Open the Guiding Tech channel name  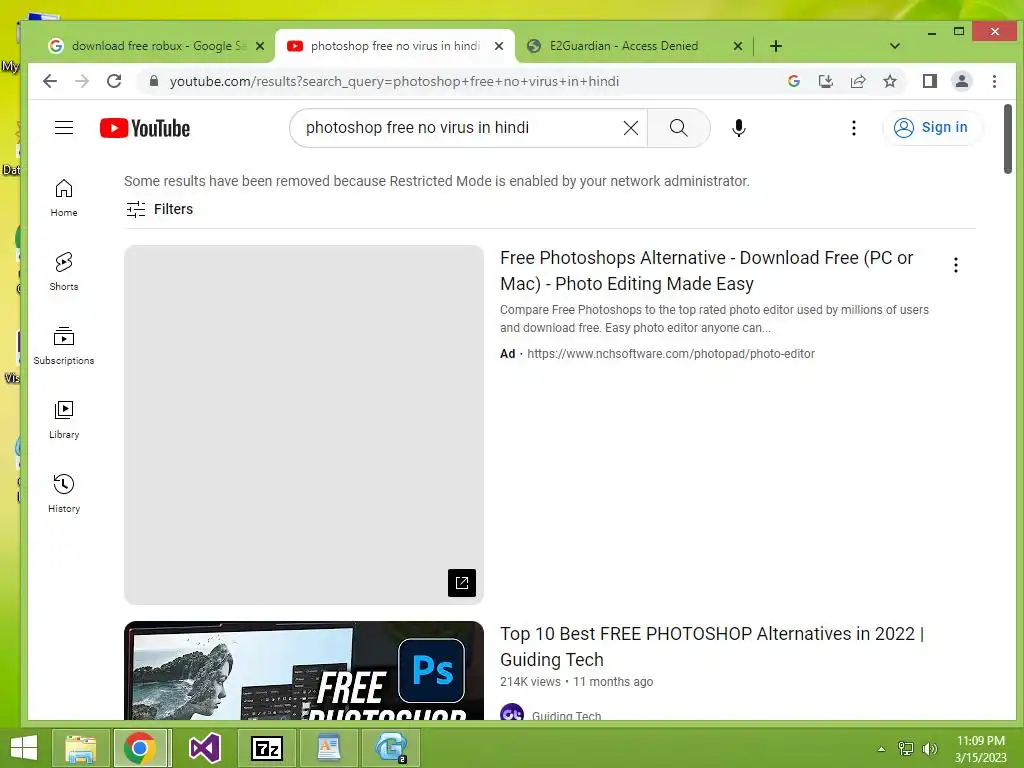click(x=566, y=715)
